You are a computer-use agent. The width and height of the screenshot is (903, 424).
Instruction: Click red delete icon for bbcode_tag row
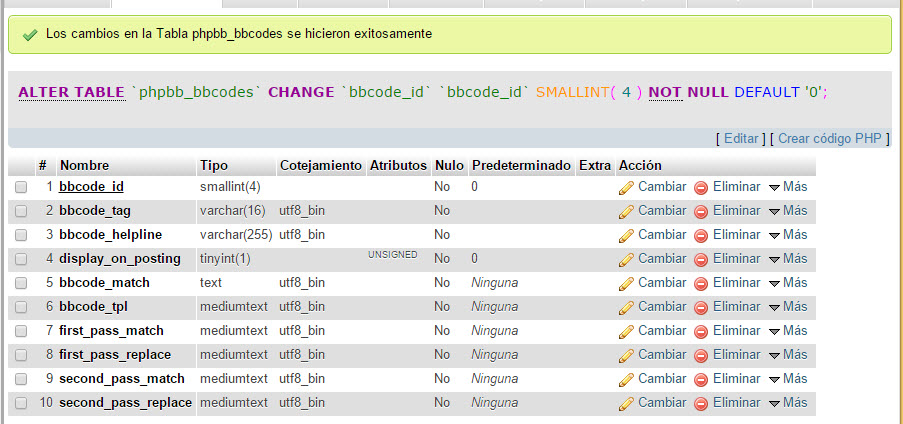tap(701, 211)
